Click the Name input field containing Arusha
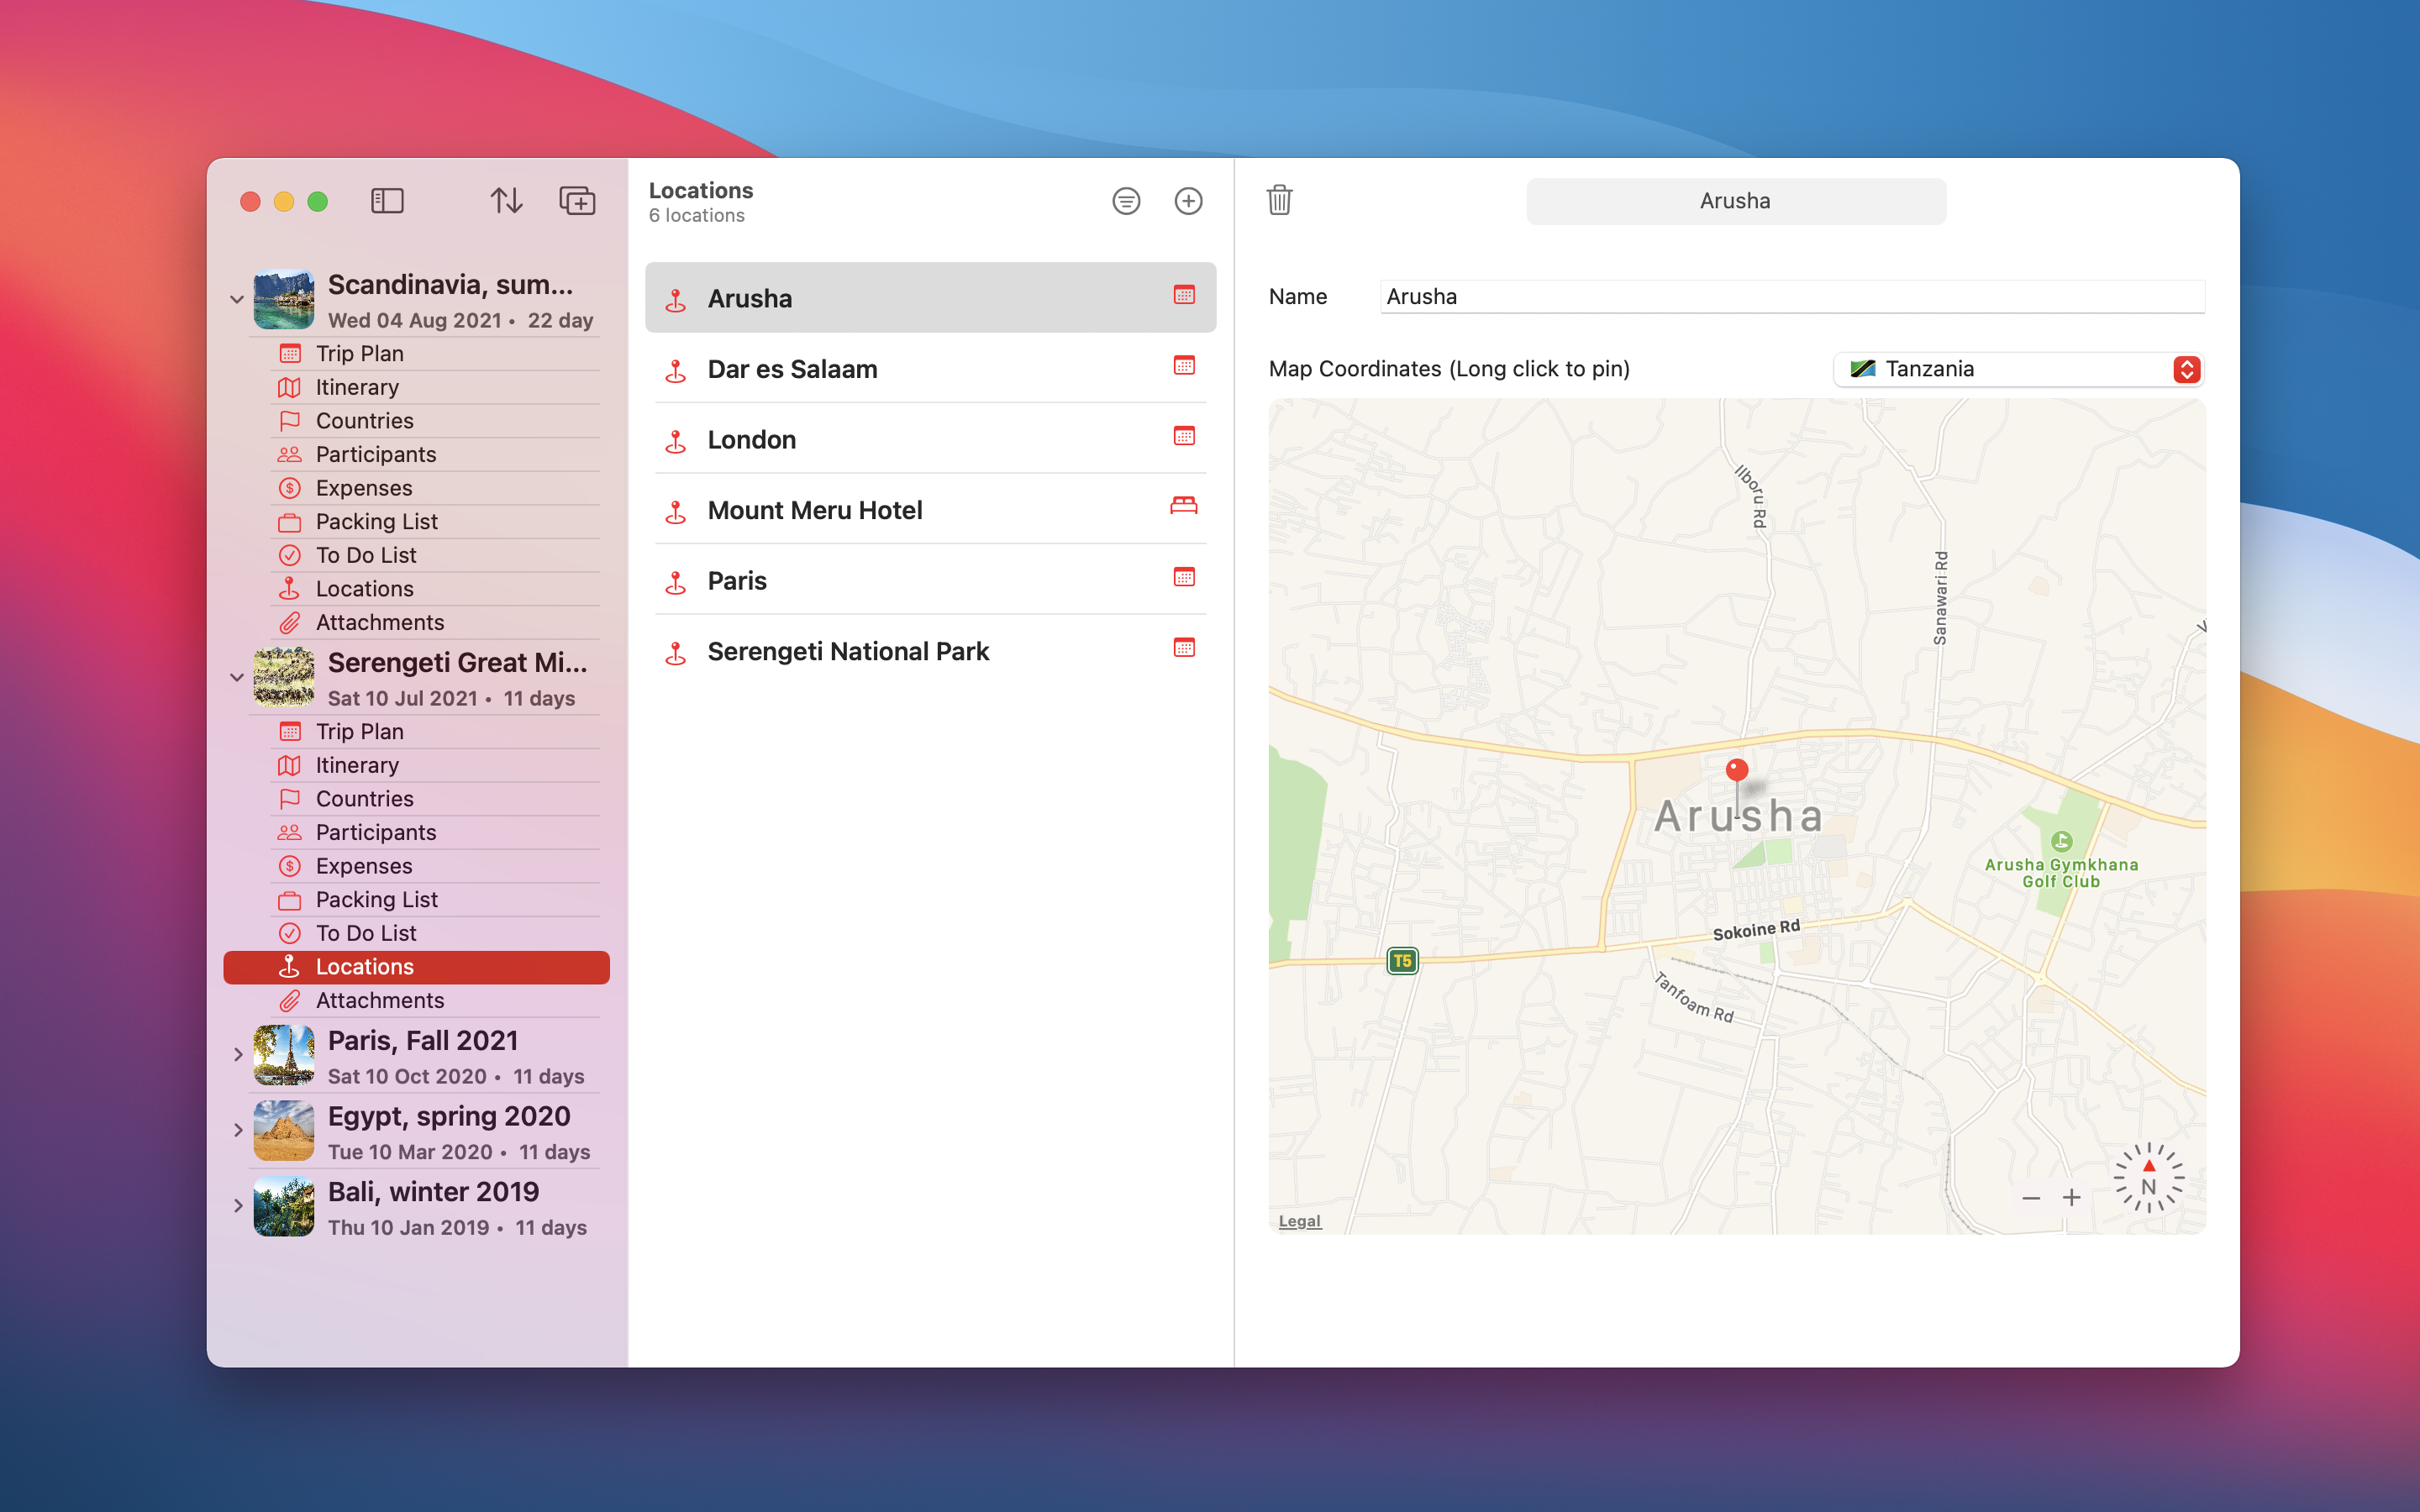This screenshot has width=2420, height=1512. (x=1792, y=297)
